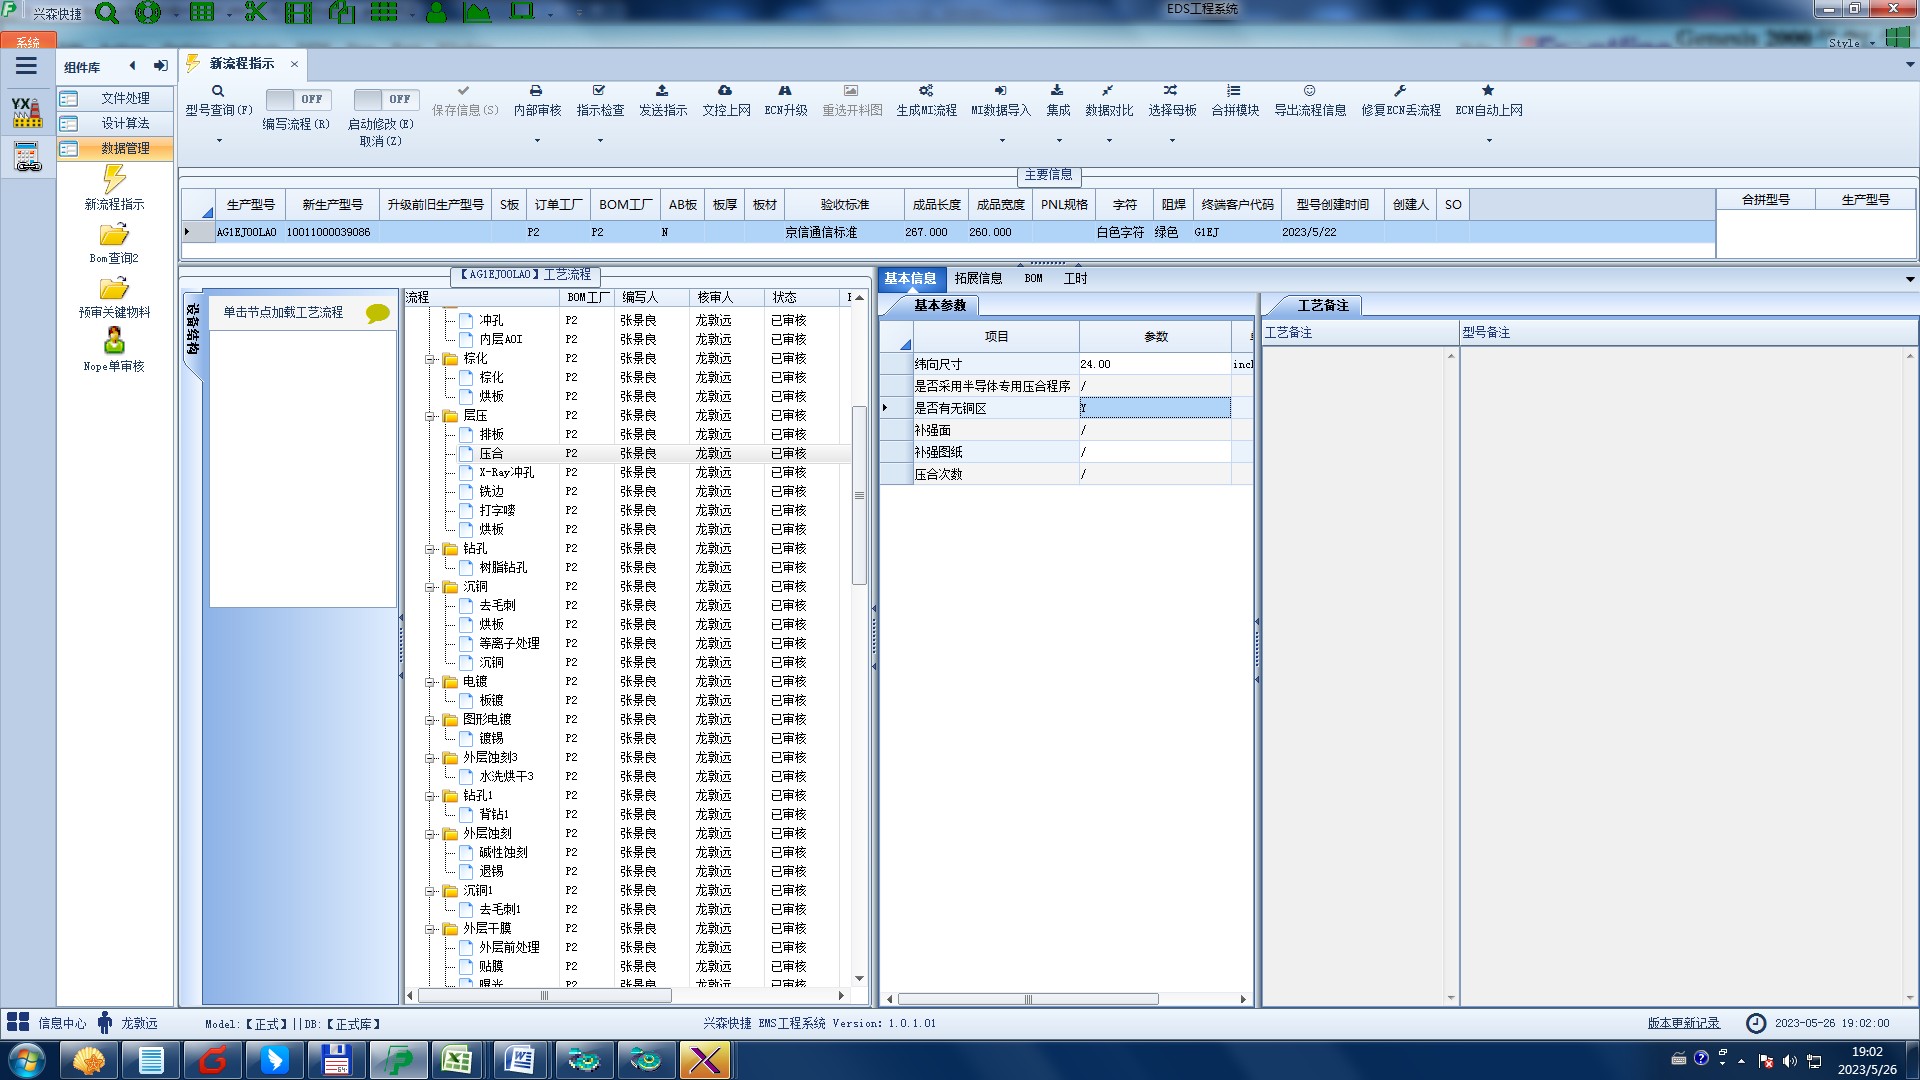Switch to the 拓展信息 tab
The width and height of the screenshot is (1920, 1080).
click(x=977, y=279)
